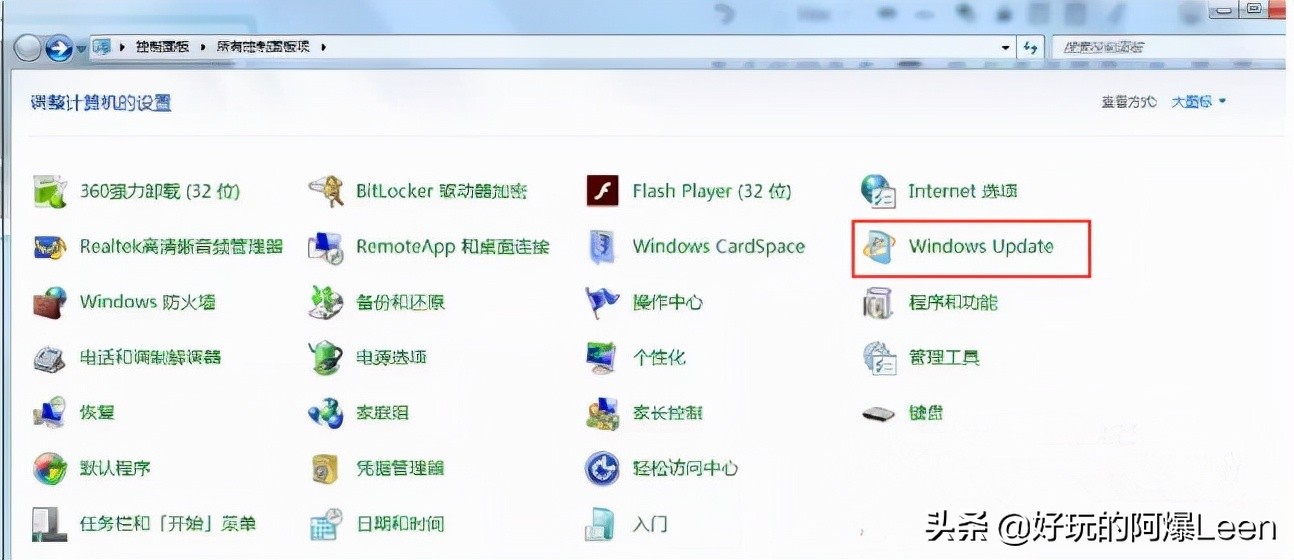Screen dimensions: 1294x560
Task: Click the Back navigation button
Action: [x=28, y=47]
